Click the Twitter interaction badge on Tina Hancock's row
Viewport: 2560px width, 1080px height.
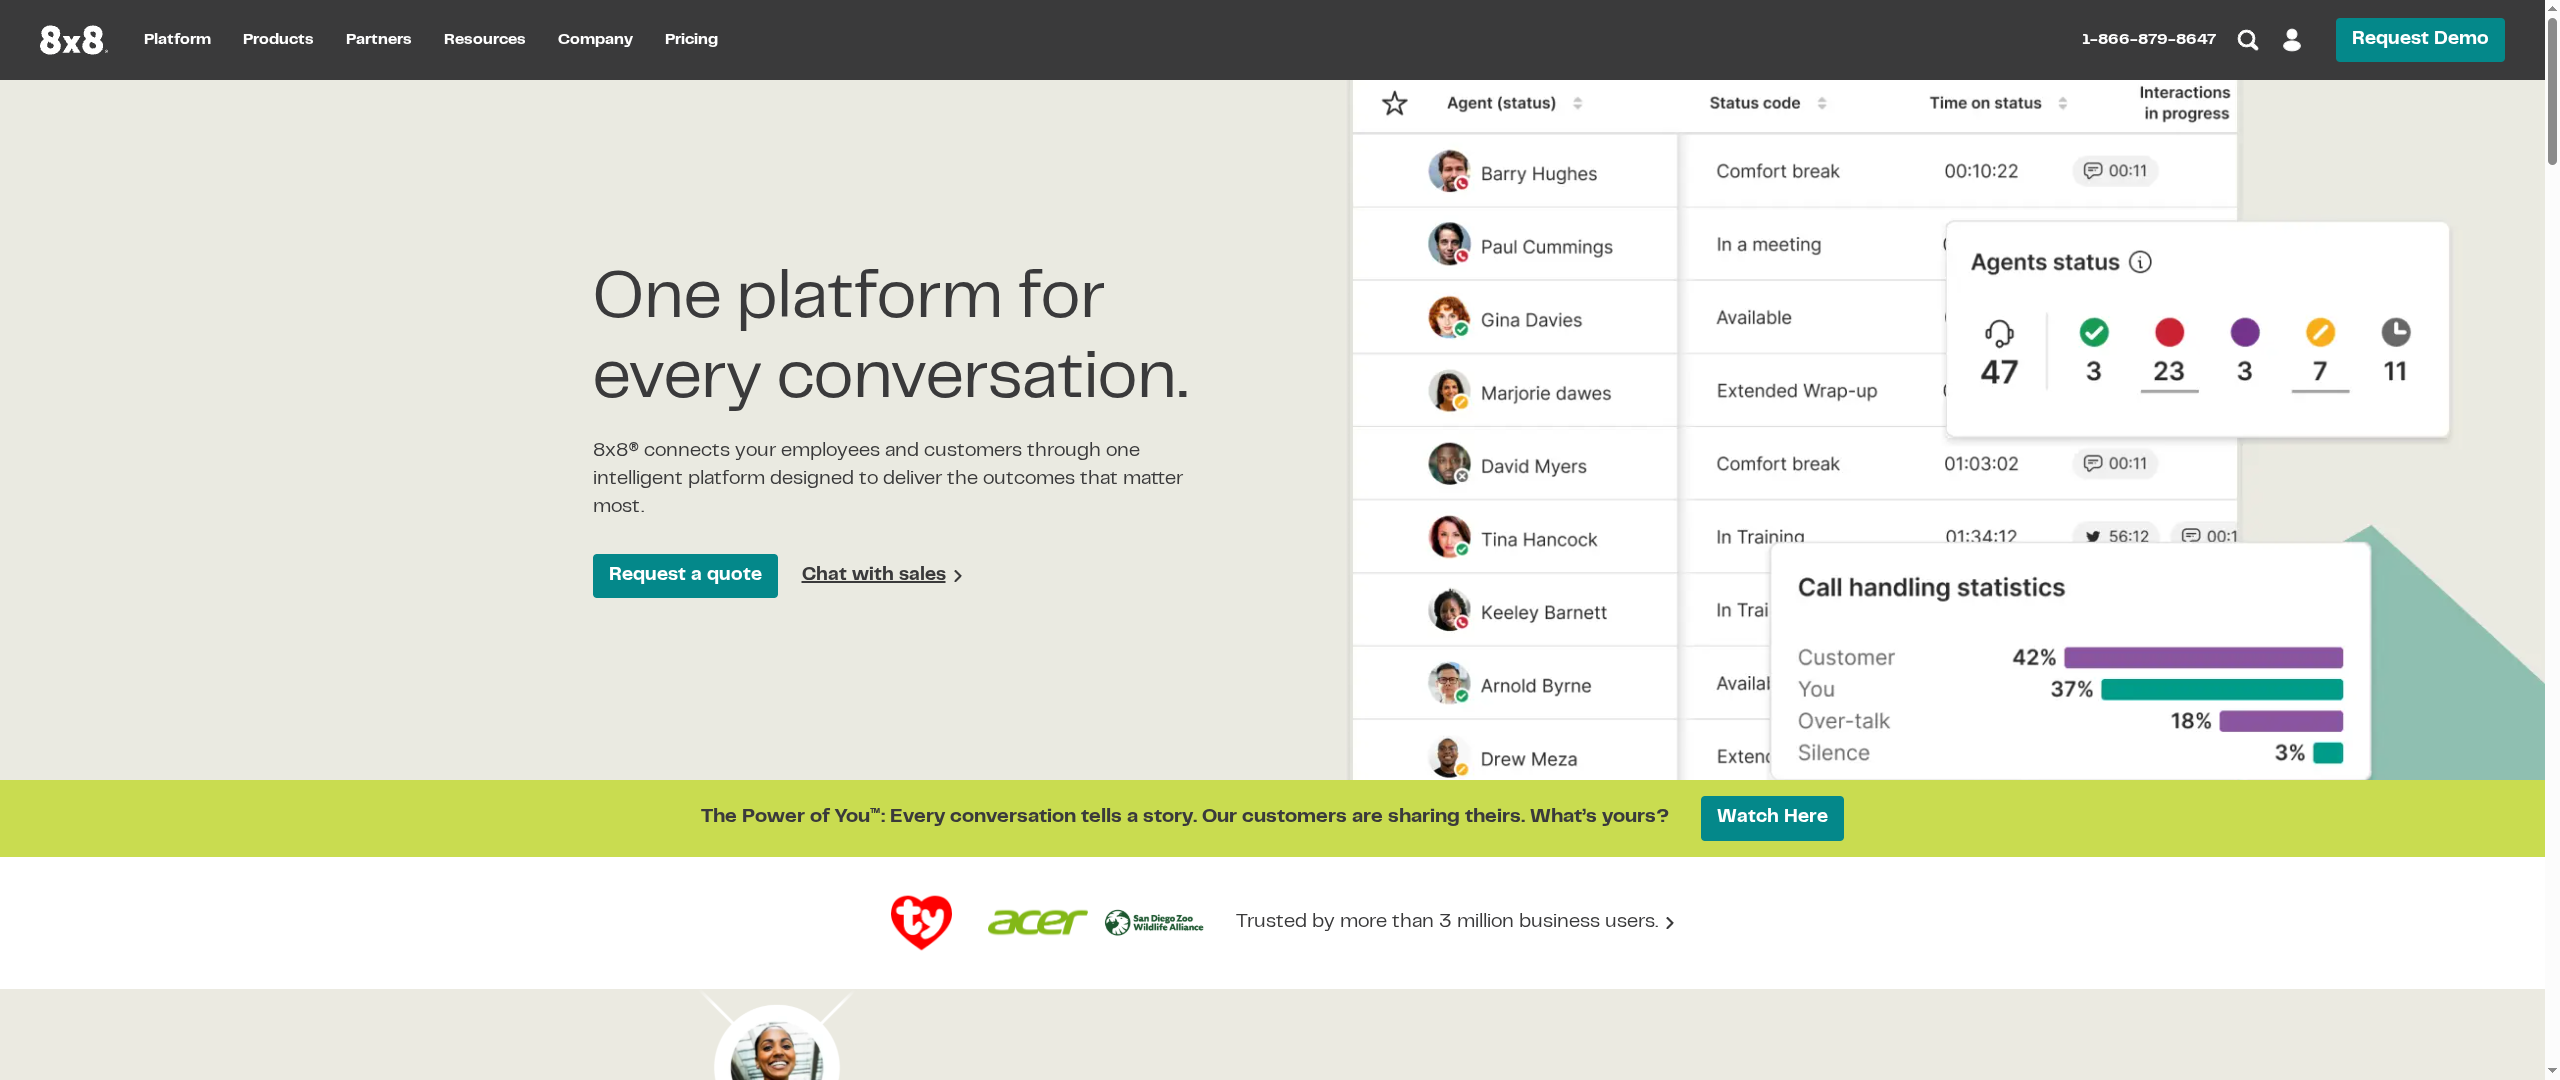[2114, 536]
